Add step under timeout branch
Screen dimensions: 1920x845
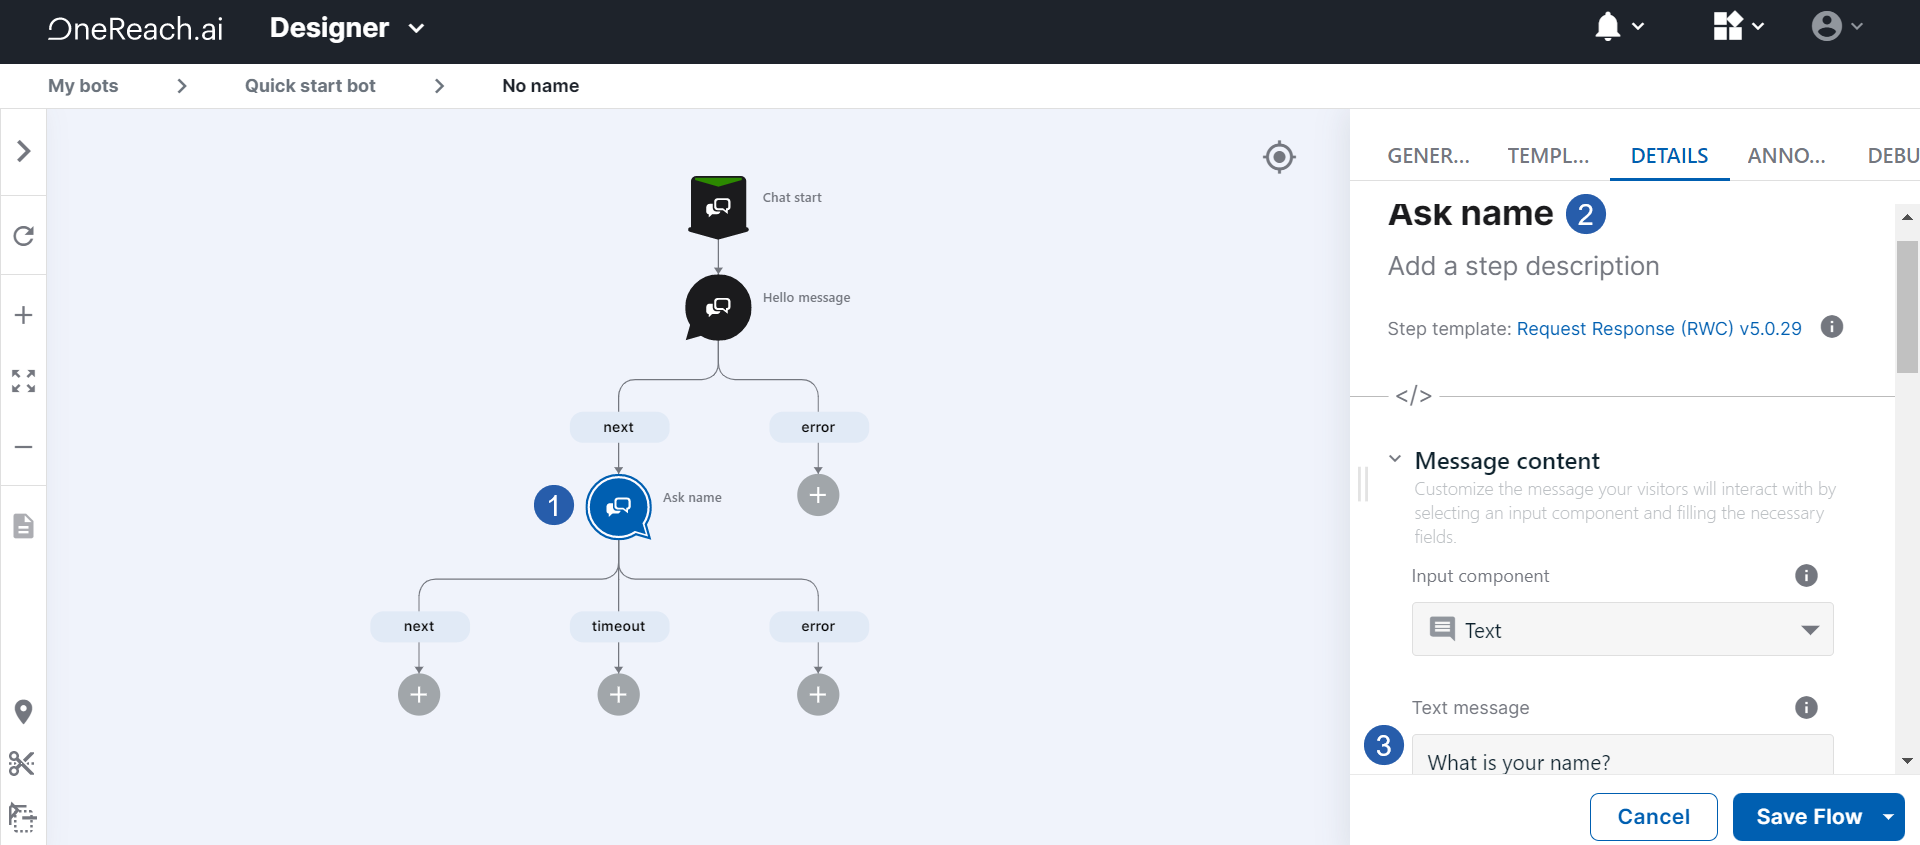pos(619,694)
